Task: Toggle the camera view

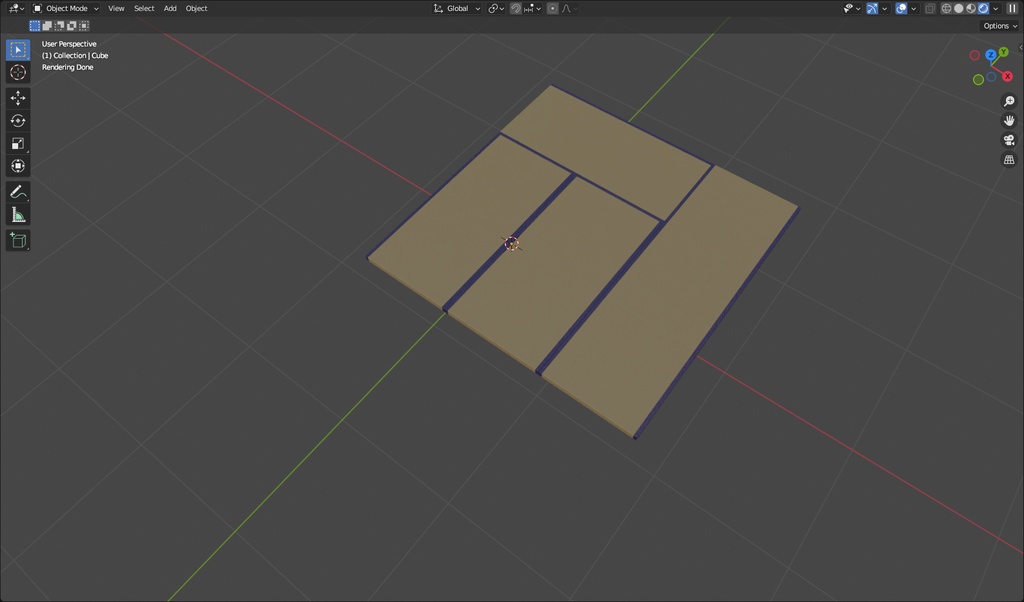Action: [x=1009, y=140]
